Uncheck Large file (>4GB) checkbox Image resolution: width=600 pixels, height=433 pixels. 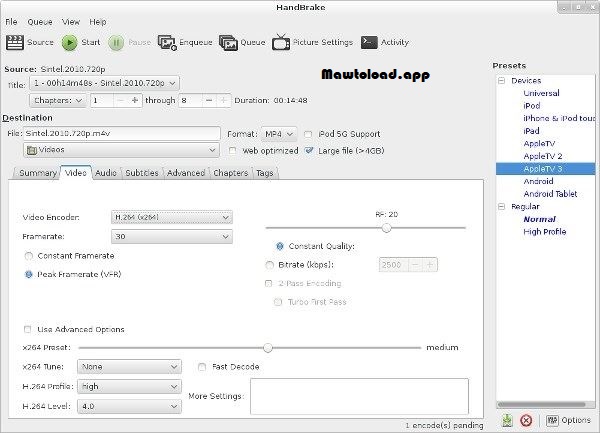(309, 150)
